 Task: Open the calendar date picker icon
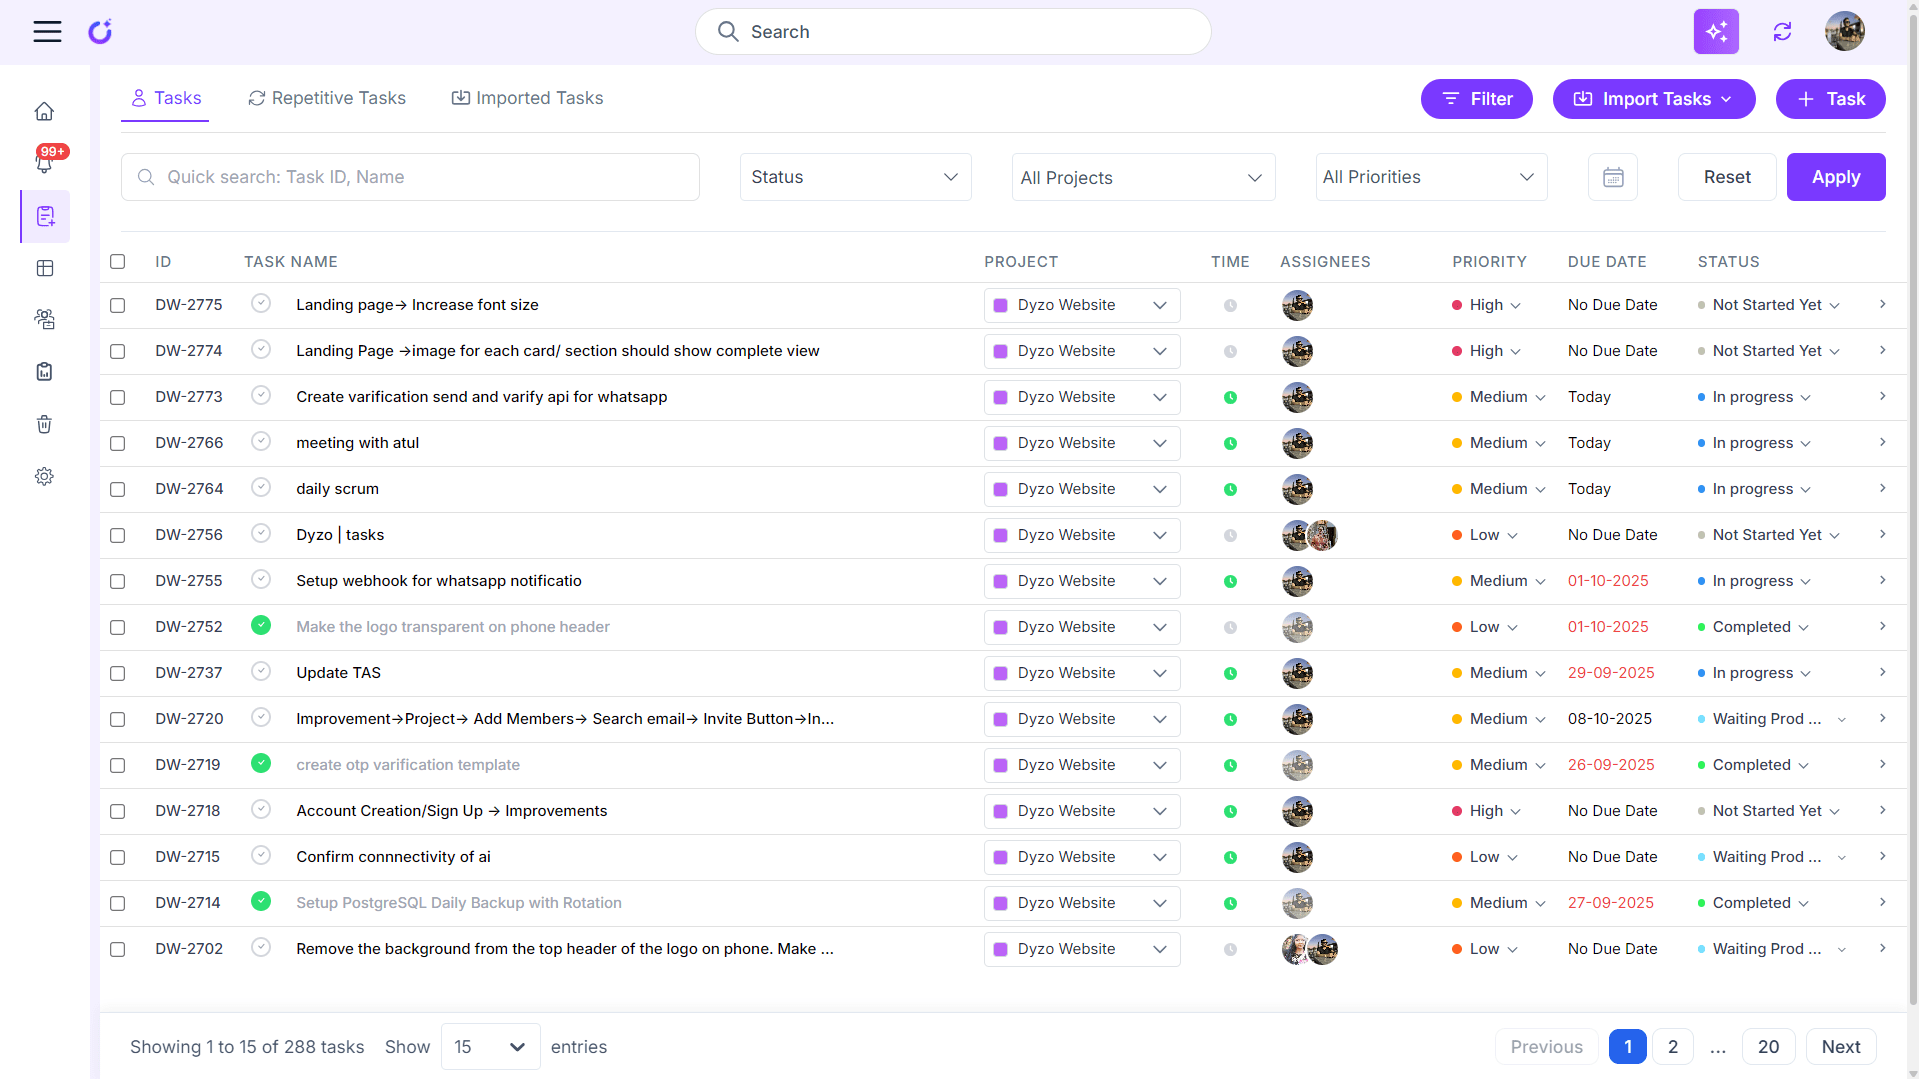pos(1612,177)
